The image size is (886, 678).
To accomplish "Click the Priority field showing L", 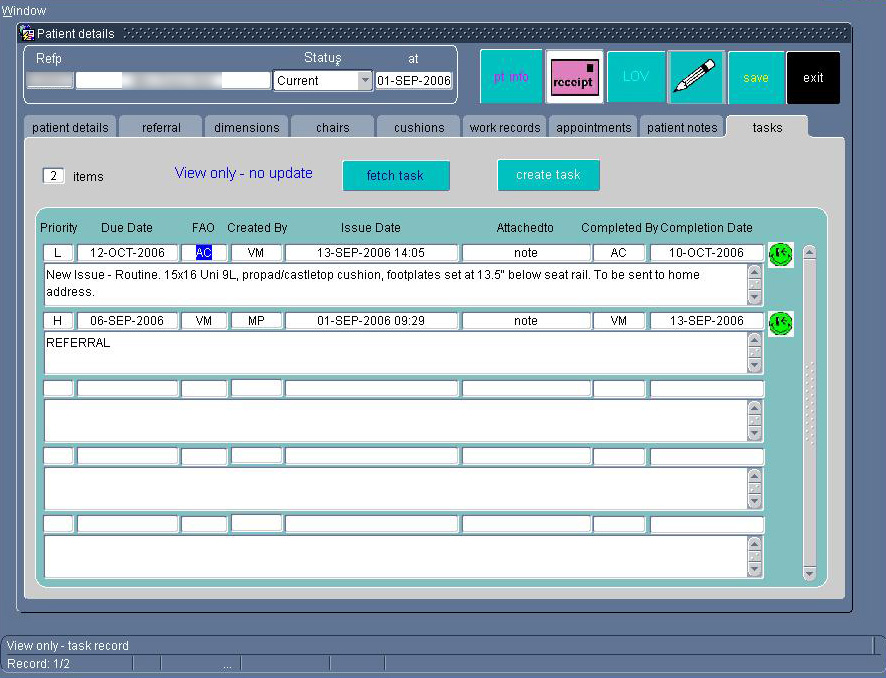I will pos(58,253).
